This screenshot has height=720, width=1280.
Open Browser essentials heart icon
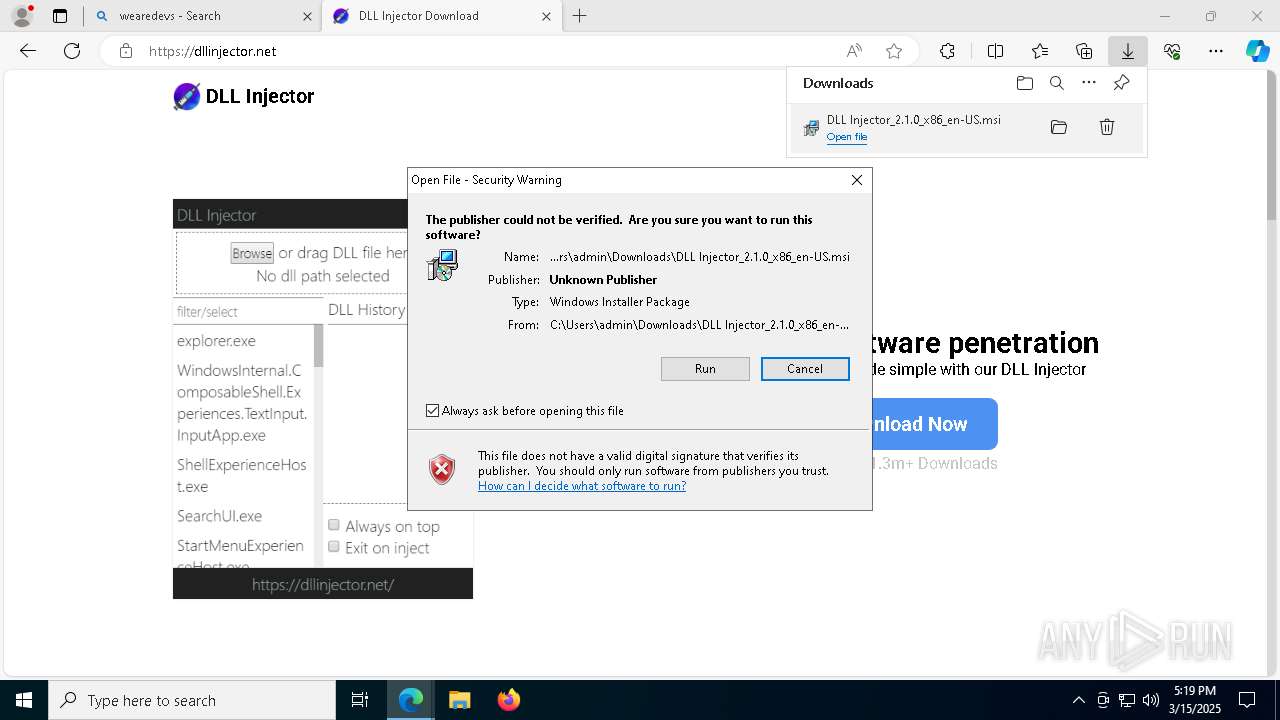coord(1172,51)
